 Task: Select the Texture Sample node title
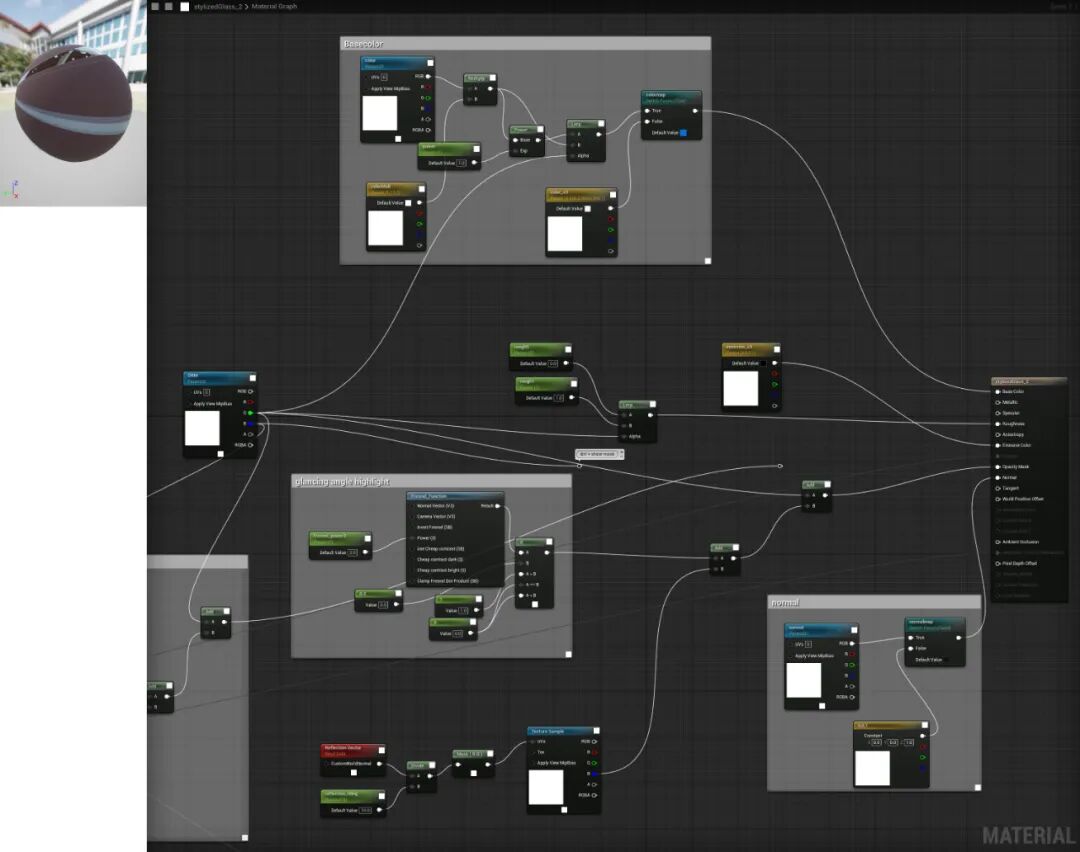point(548,731)
